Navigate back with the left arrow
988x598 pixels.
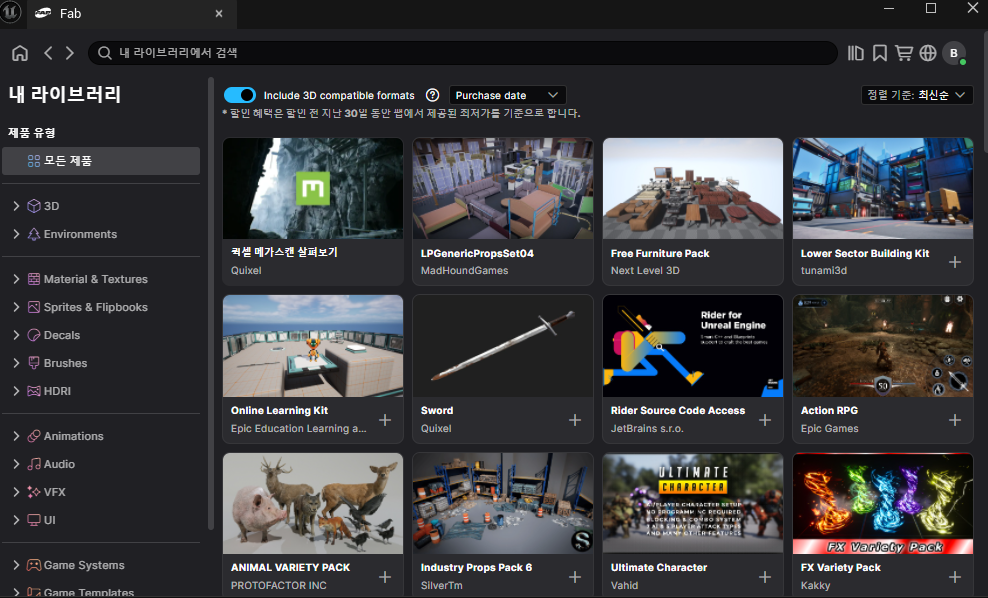point(48,54)
